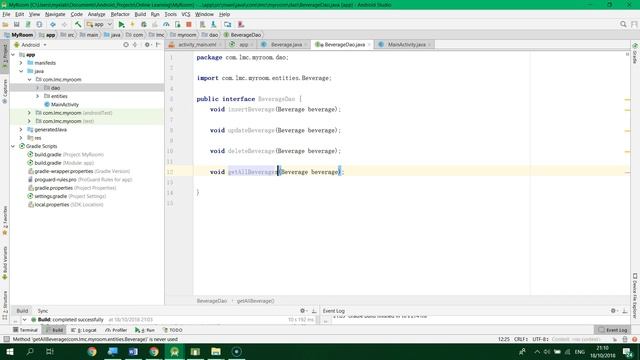This screenshot has width=640, height=360.
Task: Open the Profiler tool window
Action: tap(116, 330)
